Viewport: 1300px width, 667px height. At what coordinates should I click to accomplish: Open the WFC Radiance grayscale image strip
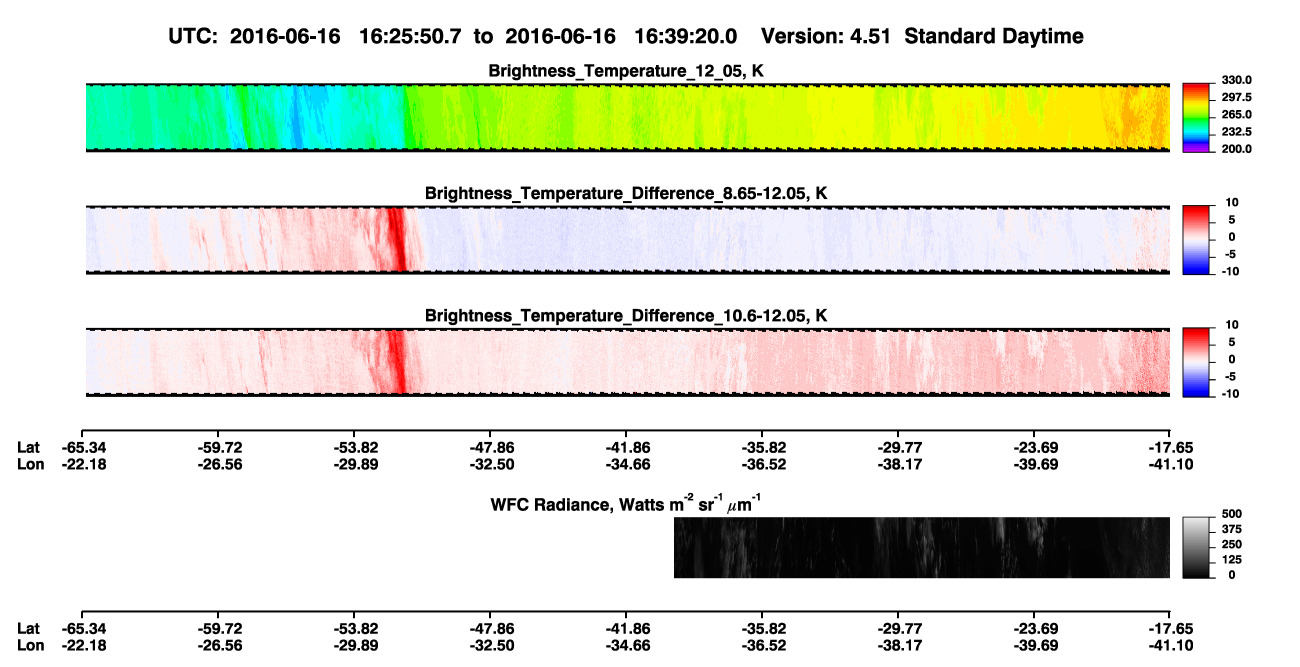tap(922, 547)
